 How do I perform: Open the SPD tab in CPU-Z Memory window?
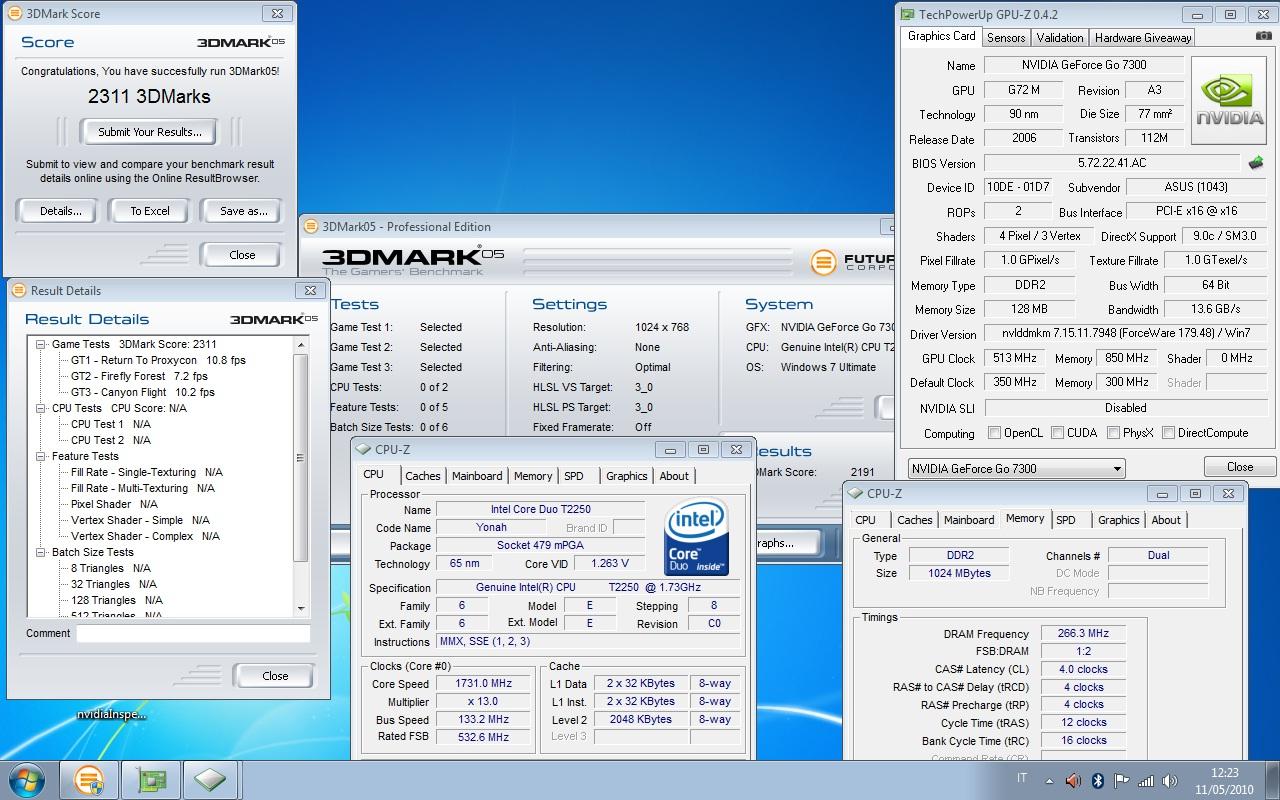1067,520
